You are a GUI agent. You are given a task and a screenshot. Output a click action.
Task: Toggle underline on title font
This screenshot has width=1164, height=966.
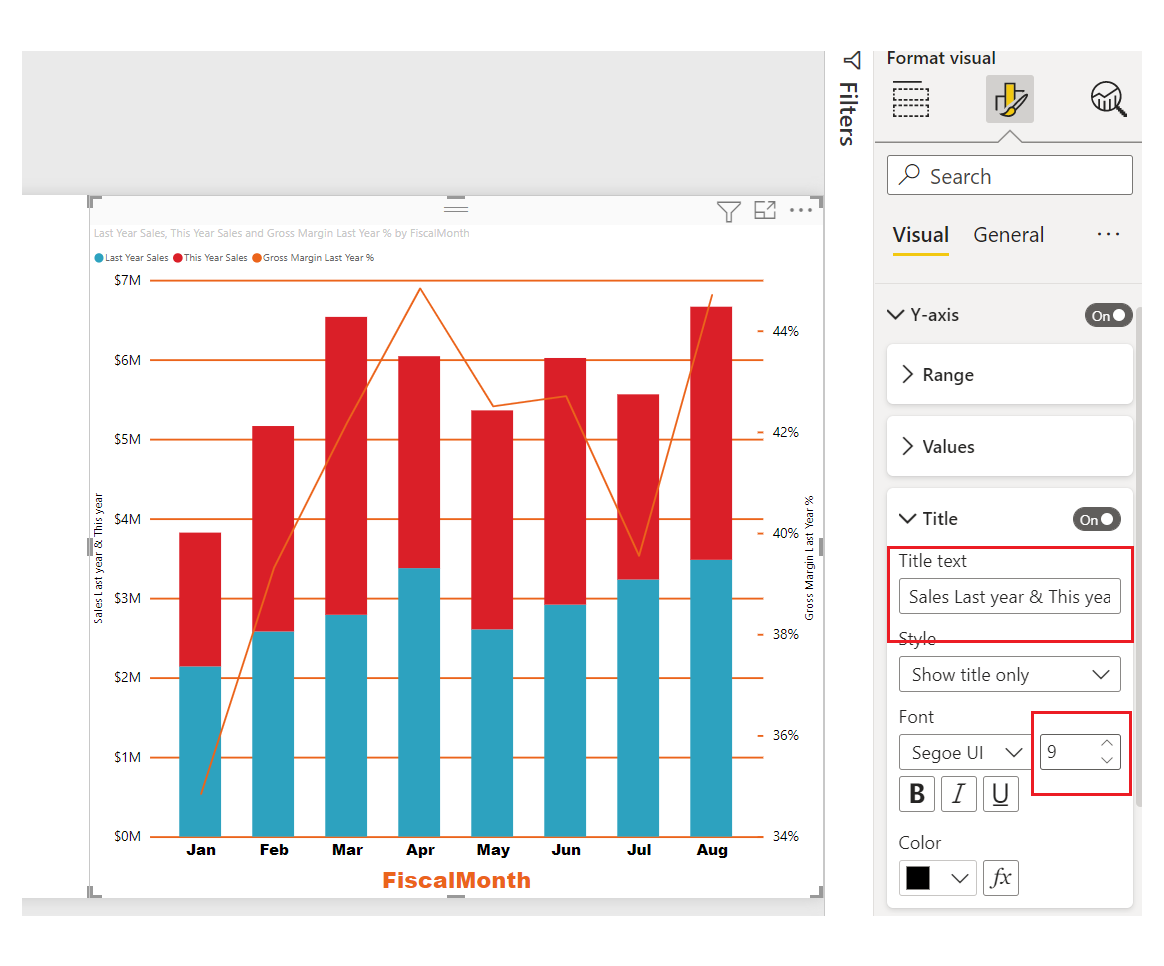coord(1001,794)
